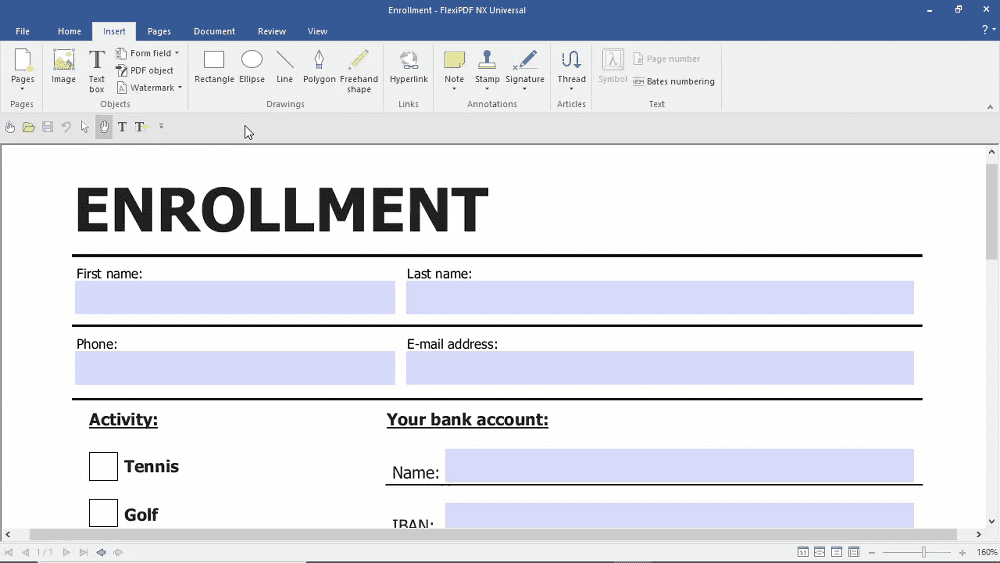Click the Last name input field

[x=660, y=298]
